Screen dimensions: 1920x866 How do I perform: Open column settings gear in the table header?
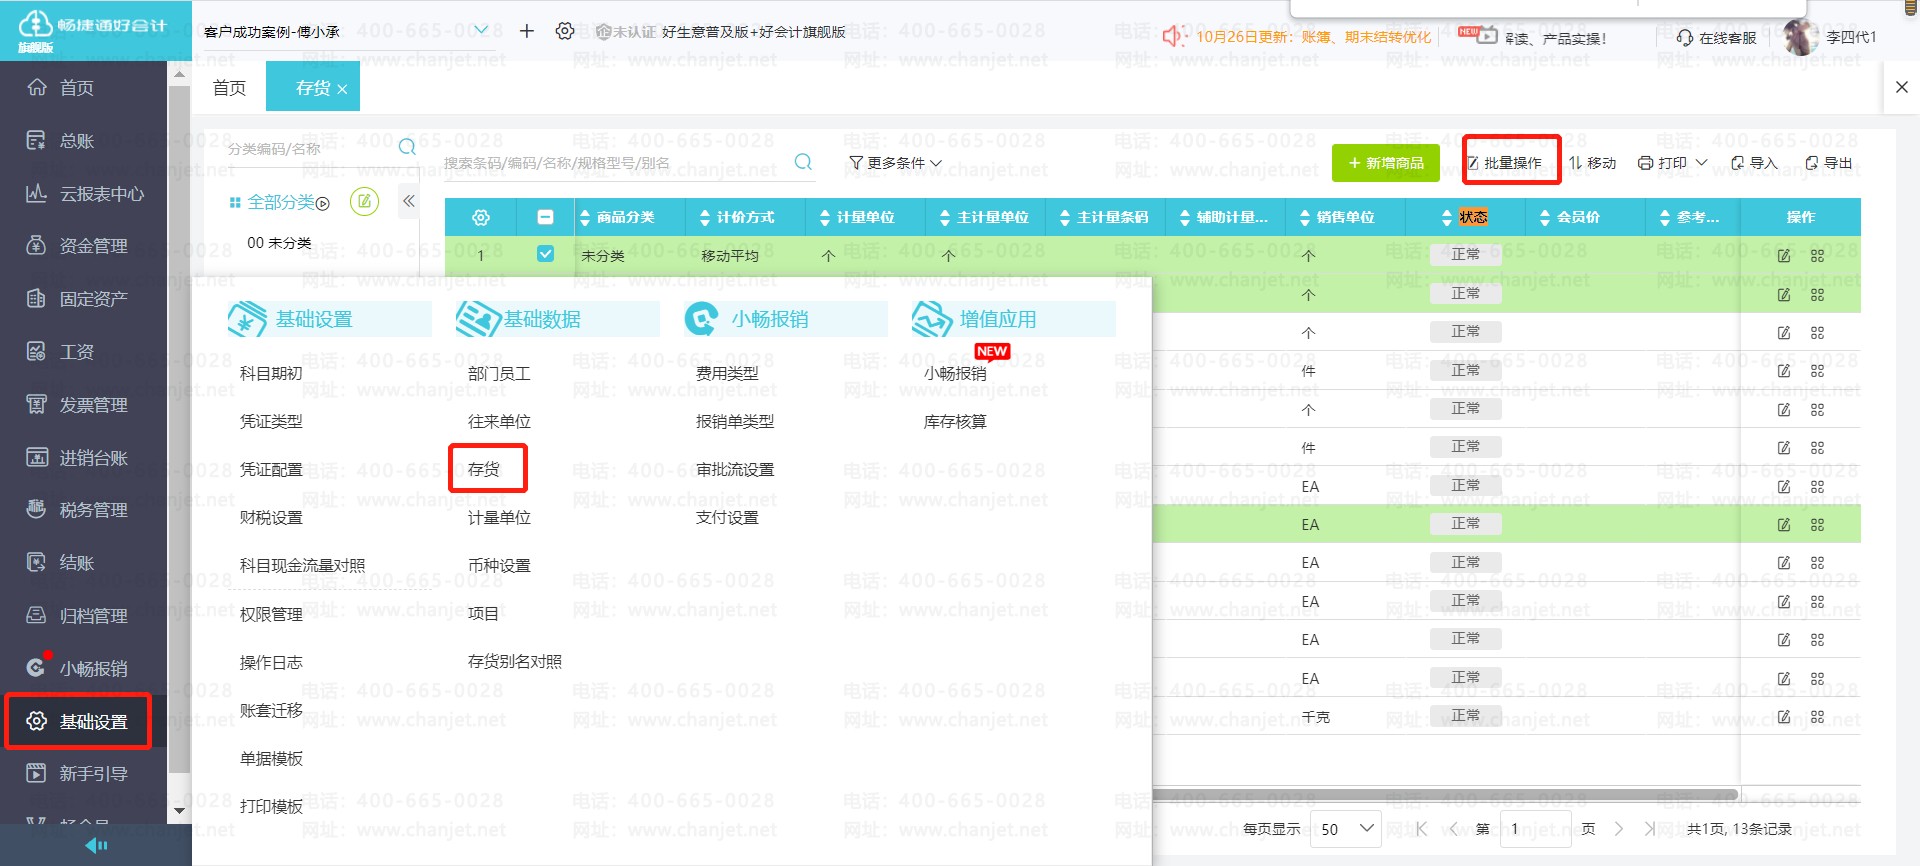click(481, 217)
